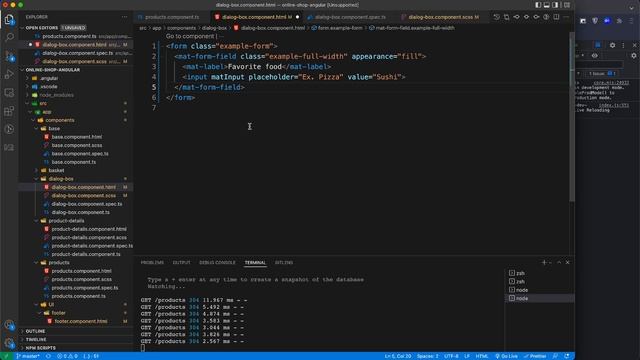Open errors and warnings count in status bar
This screenshot has height=360, width=640.
(x=67, y=356)
